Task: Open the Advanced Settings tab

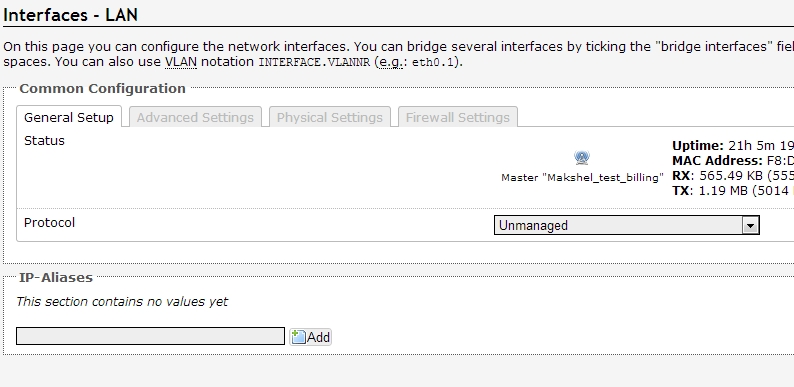Action: (x=195, y=117)
